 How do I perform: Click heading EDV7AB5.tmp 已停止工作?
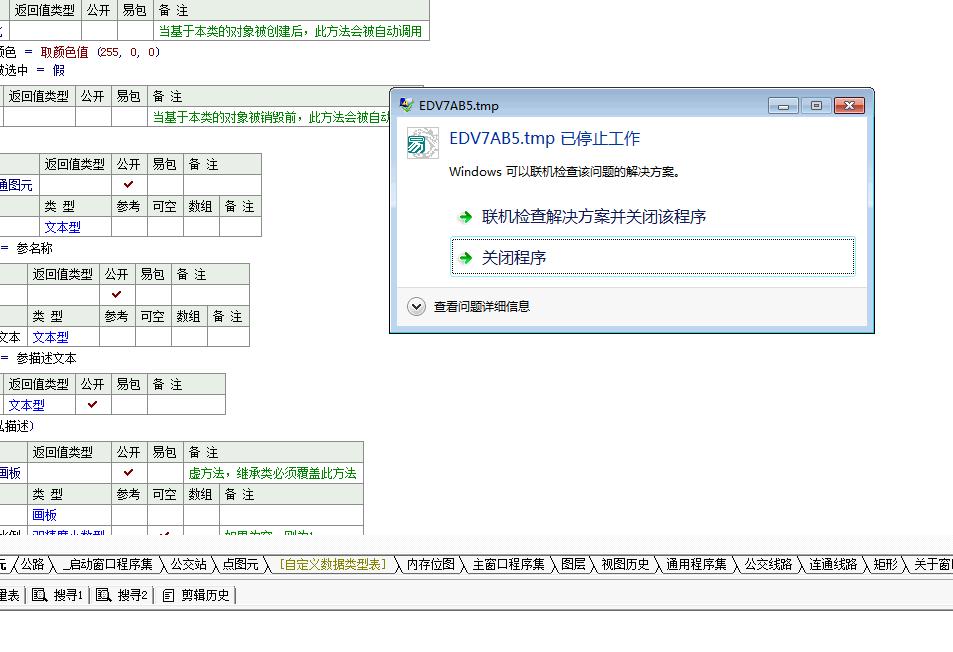coord(545,139)
